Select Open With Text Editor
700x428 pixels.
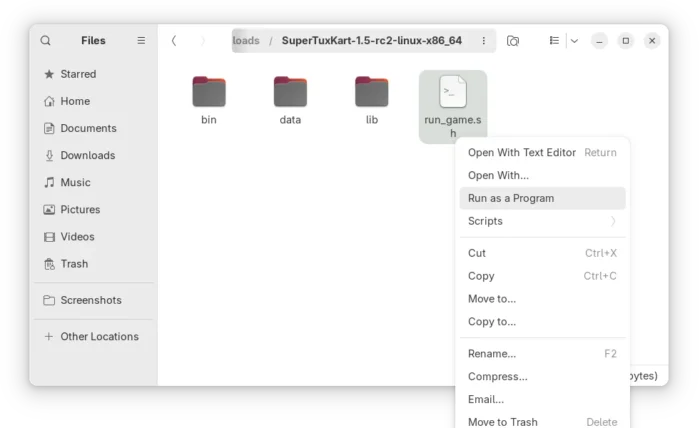point(522,153)
